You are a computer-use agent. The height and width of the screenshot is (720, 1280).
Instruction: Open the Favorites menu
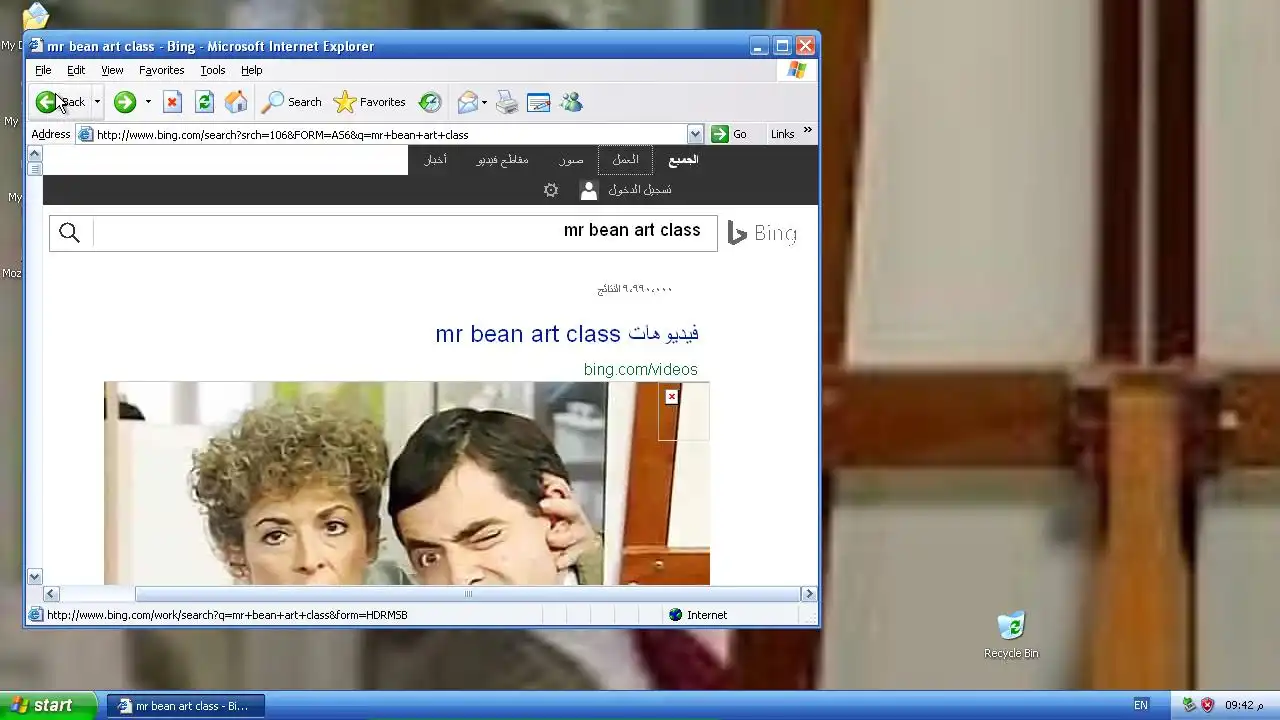click(x=161, y=70)
